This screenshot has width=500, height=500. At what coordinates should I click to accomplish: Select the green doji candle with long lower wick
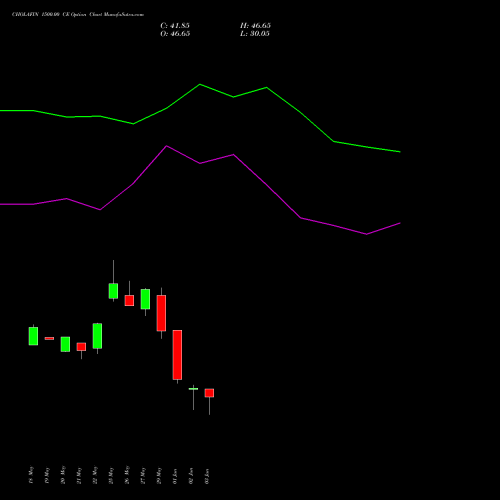click(193, 389)
